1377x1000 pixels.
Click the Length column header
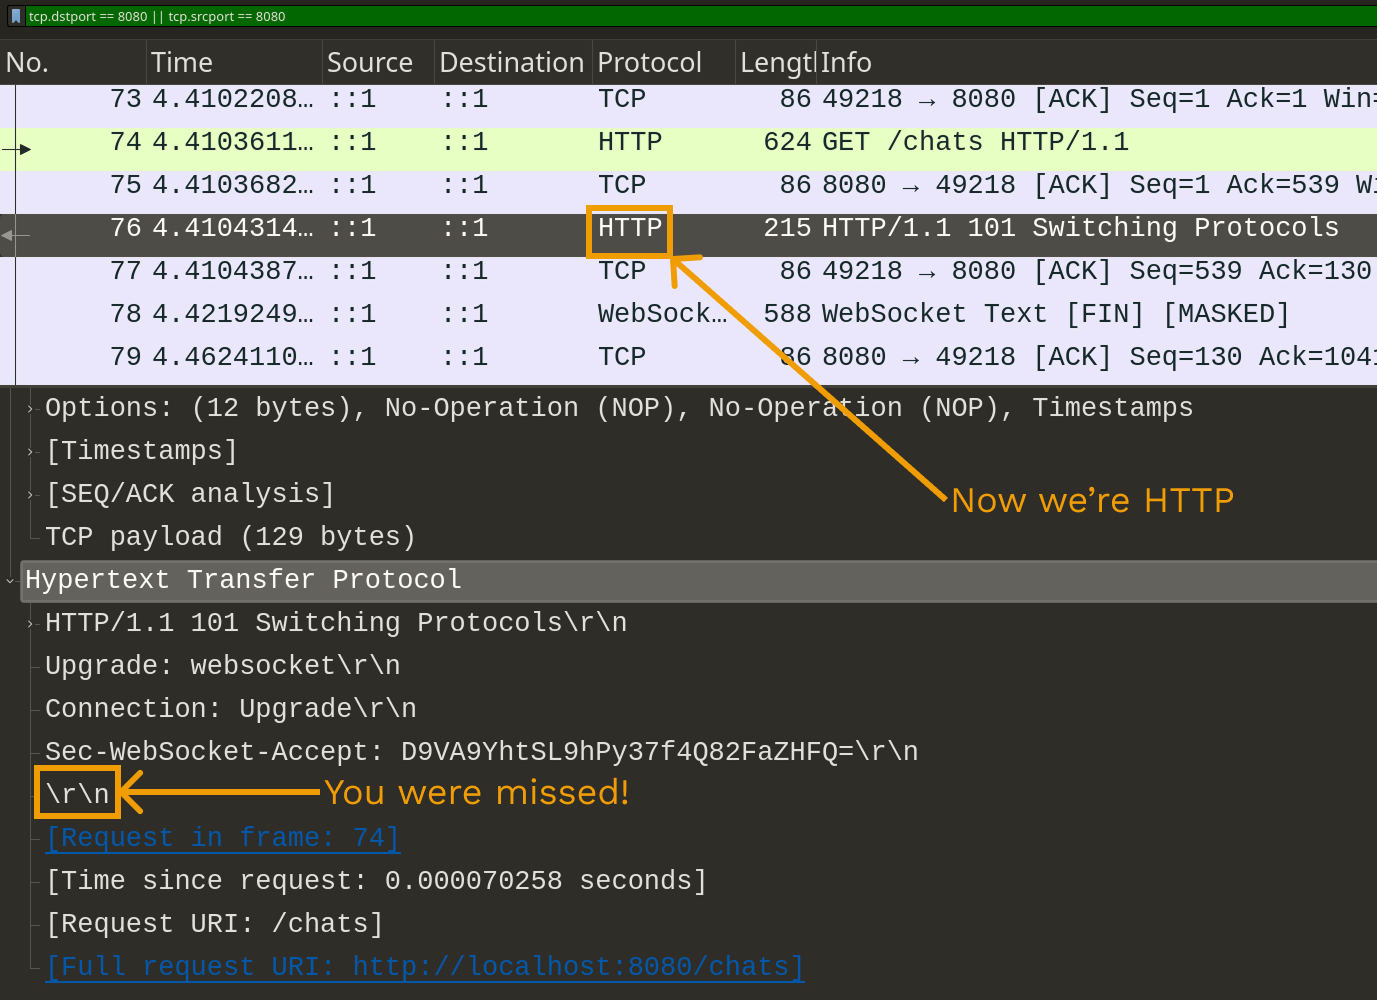775,62
